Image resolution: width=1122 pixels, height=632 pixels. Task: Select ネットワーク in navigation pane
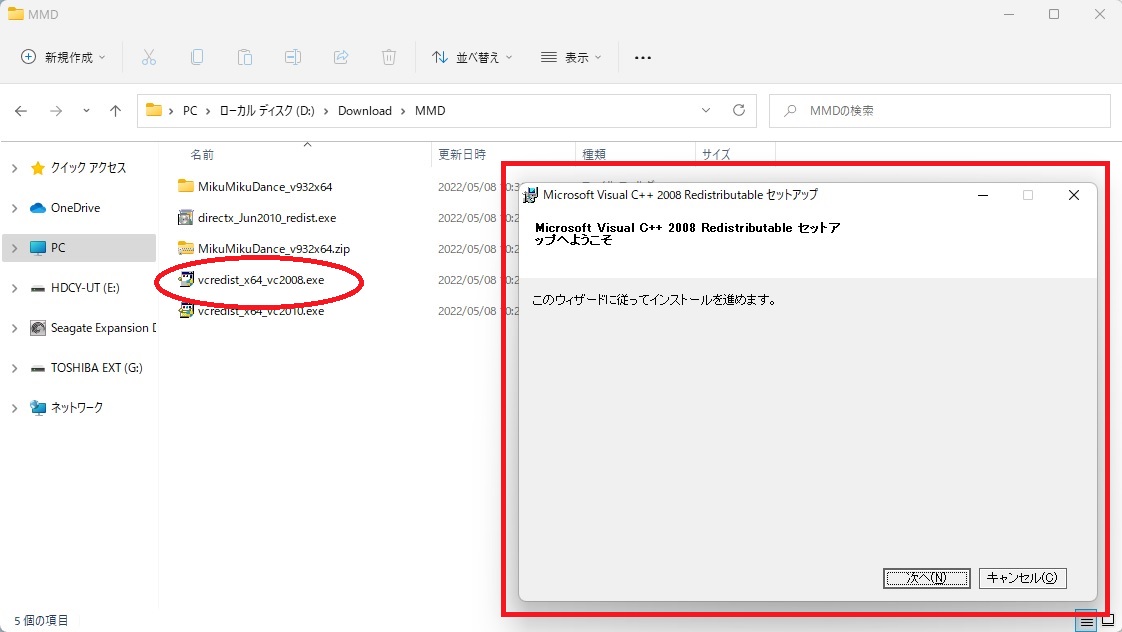point(77,407)
